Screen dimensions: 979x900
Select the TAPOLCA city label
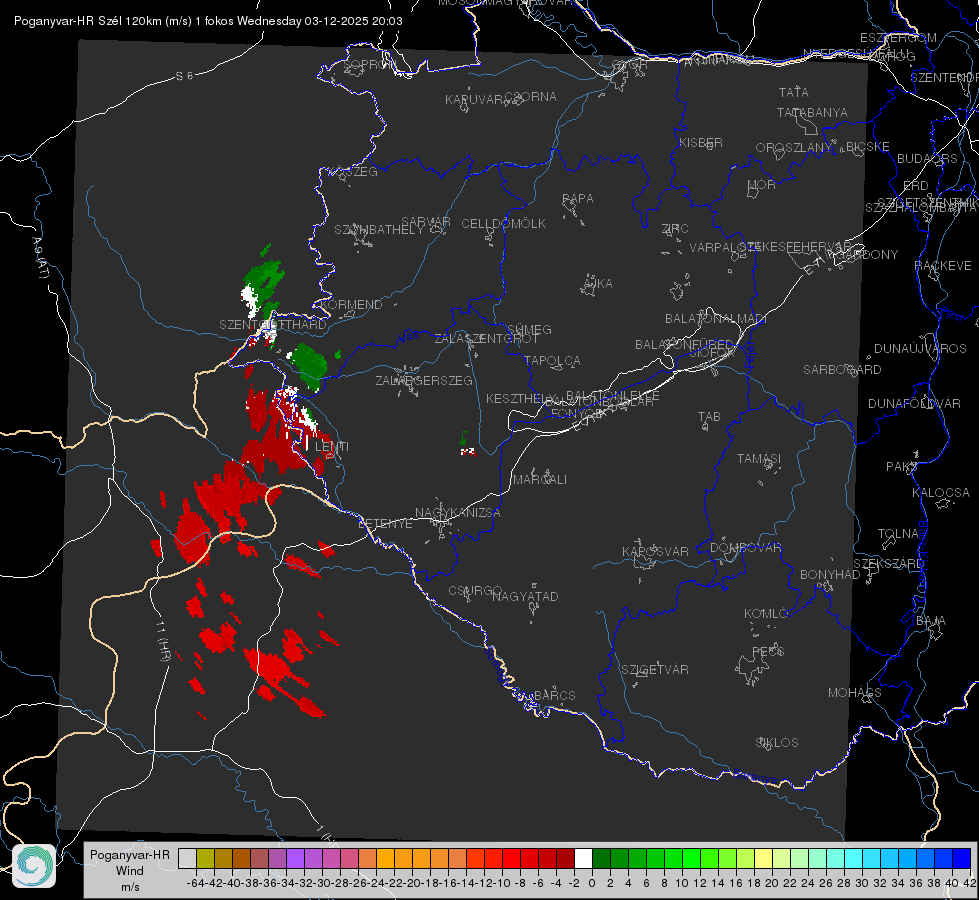pyautogui.click(x=552, y=360)
